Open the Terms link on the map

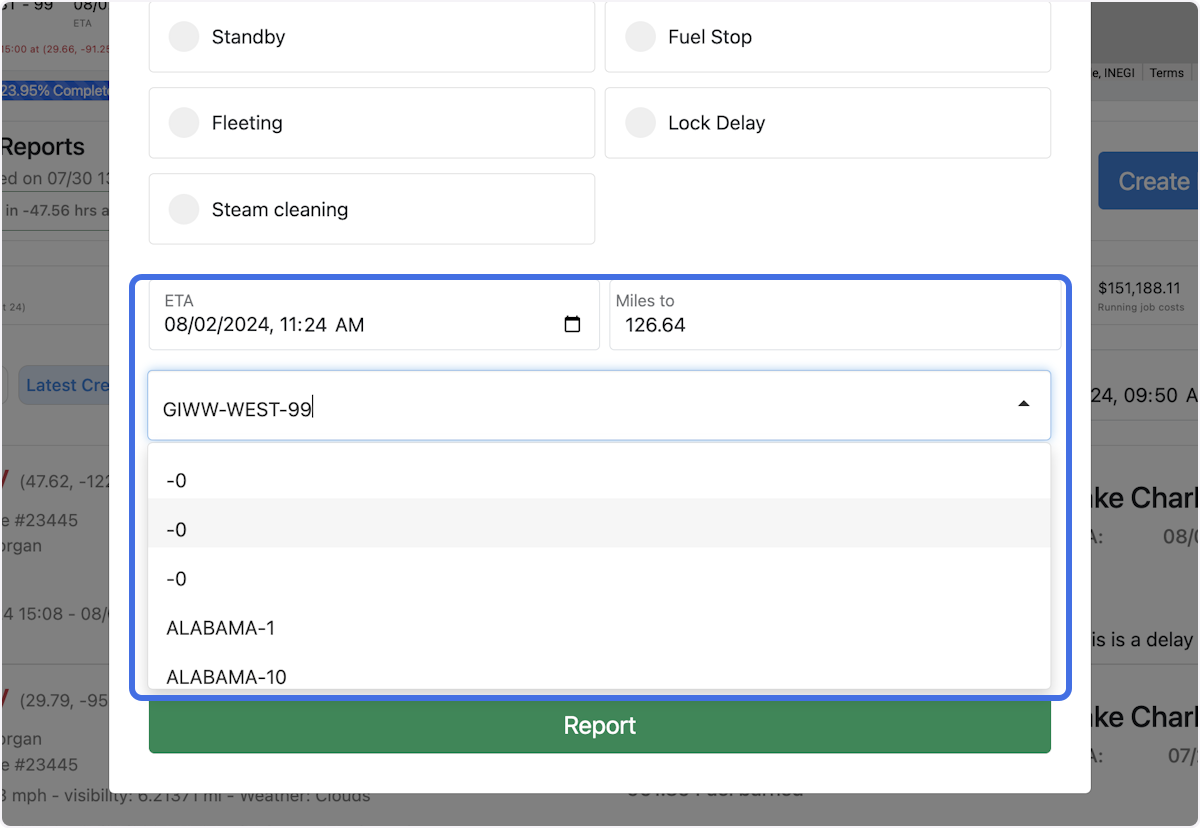click(1166, 72)
